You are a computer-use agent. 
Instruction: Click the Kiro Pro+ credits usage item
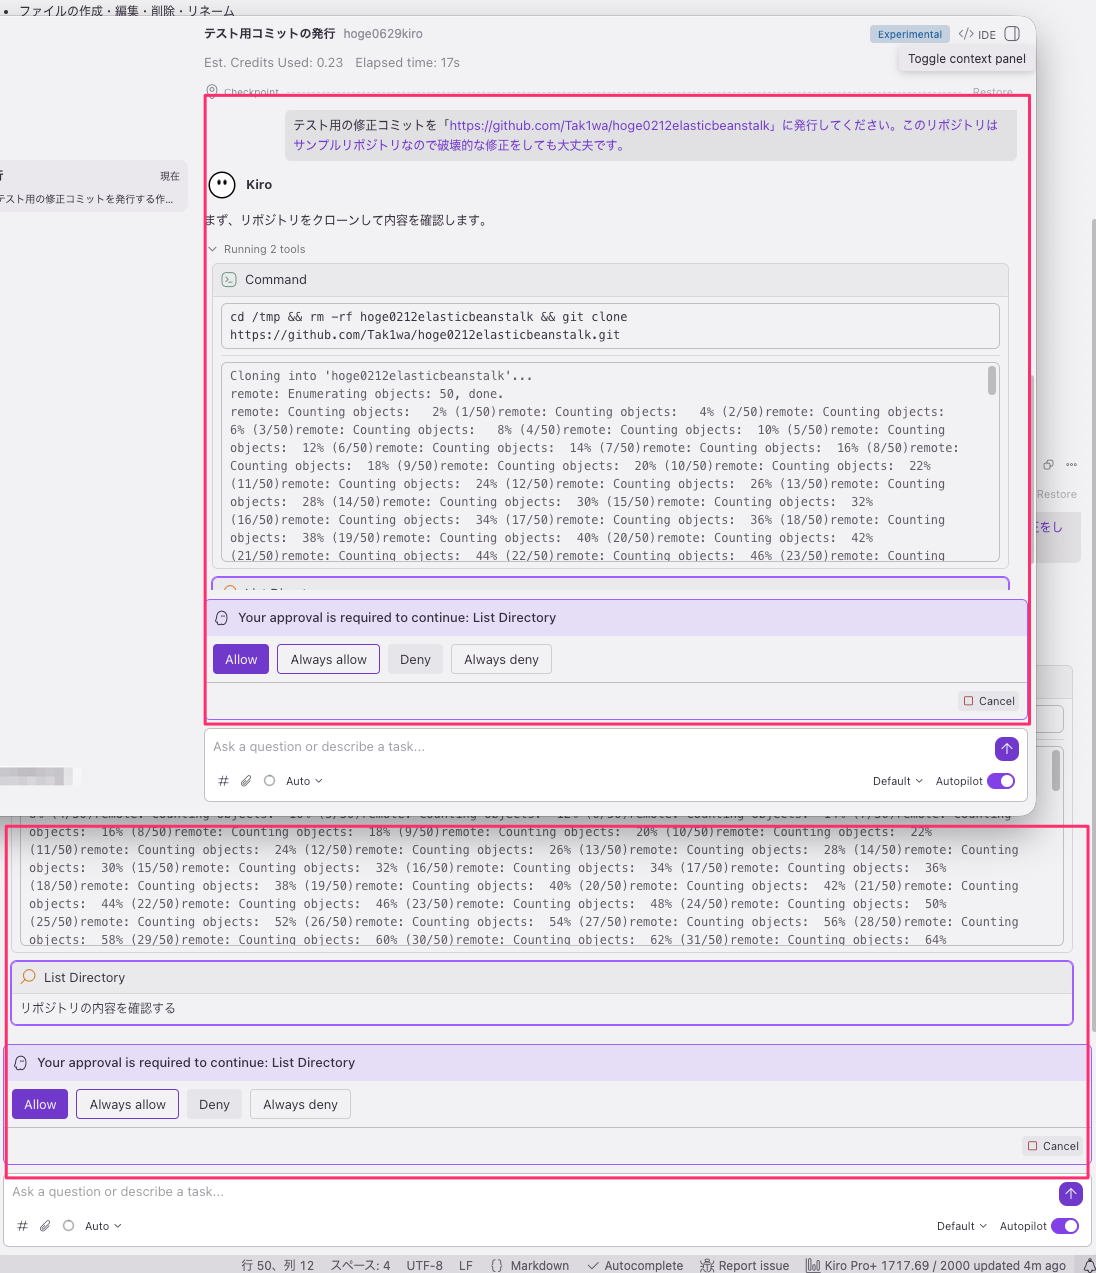(x=936, y=1265)
